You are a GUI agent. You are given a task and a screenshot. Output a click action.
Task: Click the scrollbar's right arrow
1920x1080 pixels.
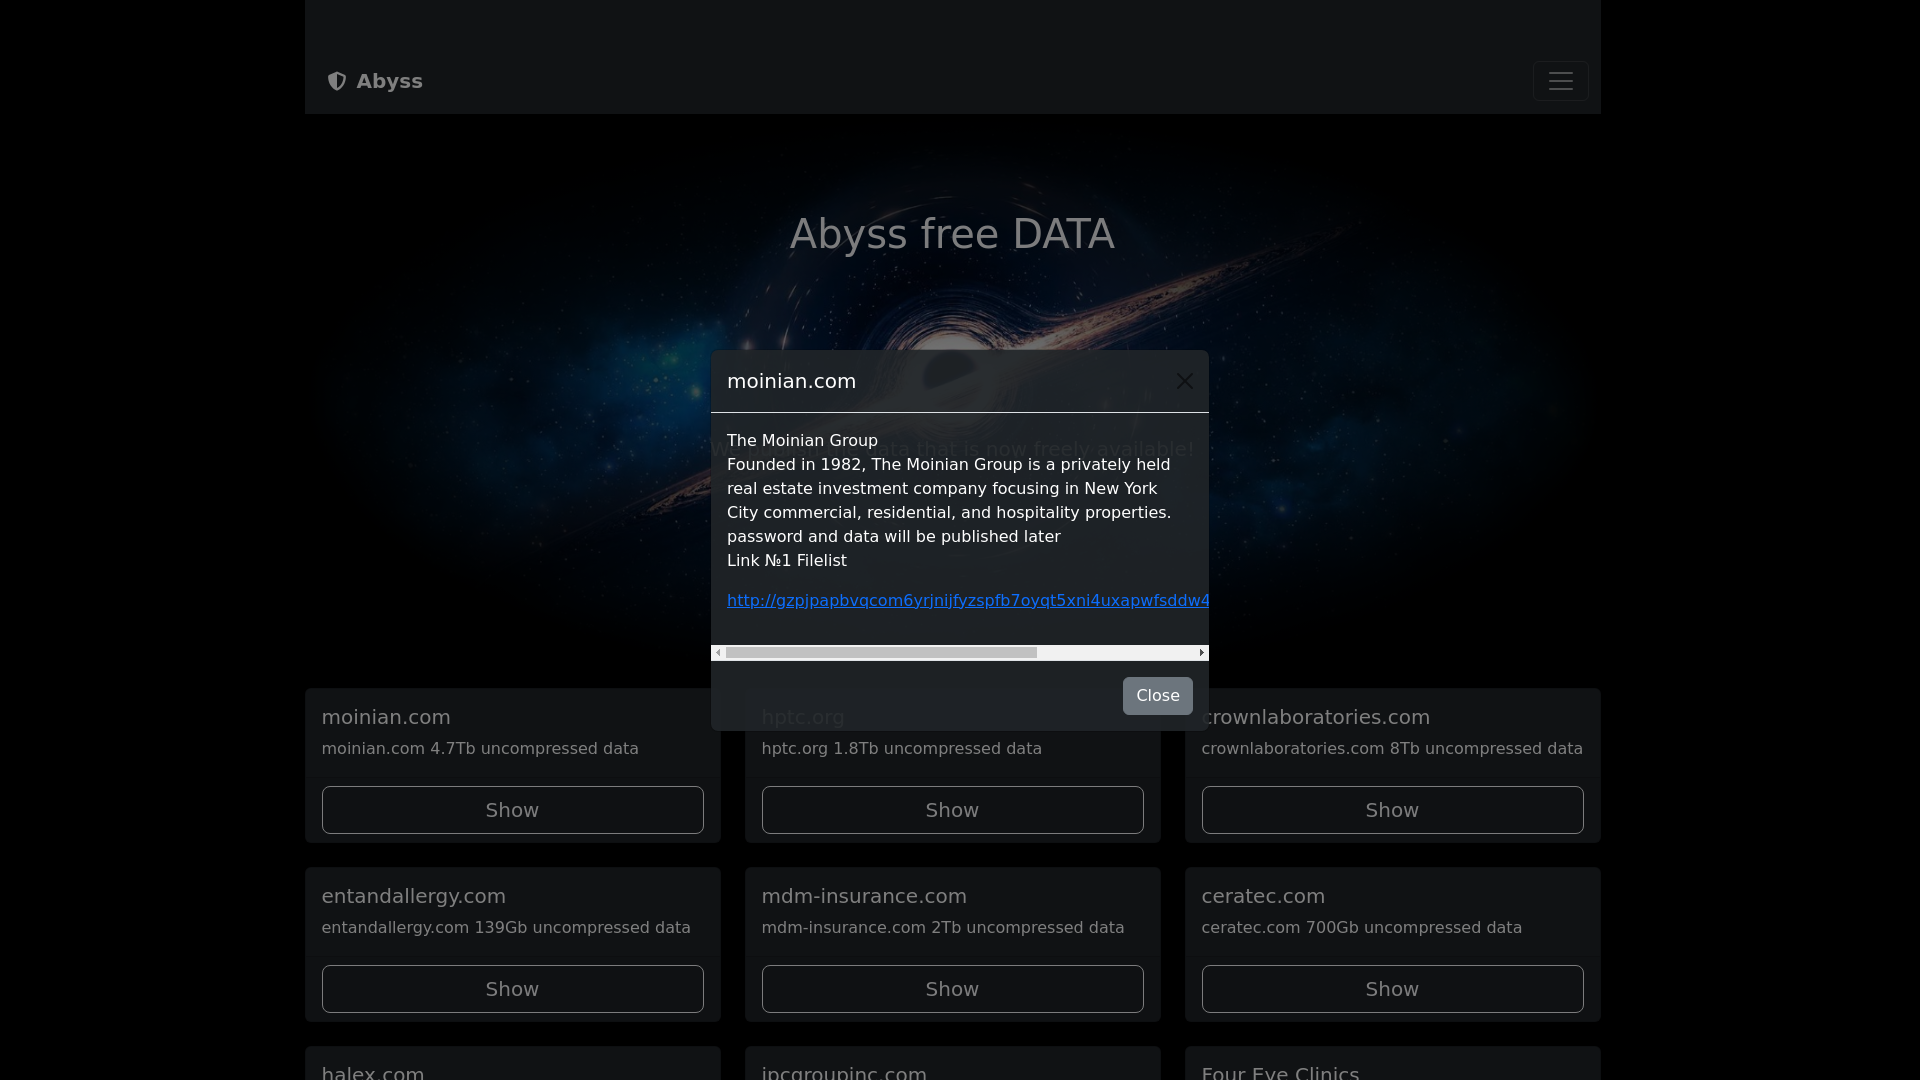pyautogui.click(x=1201, y=653)
